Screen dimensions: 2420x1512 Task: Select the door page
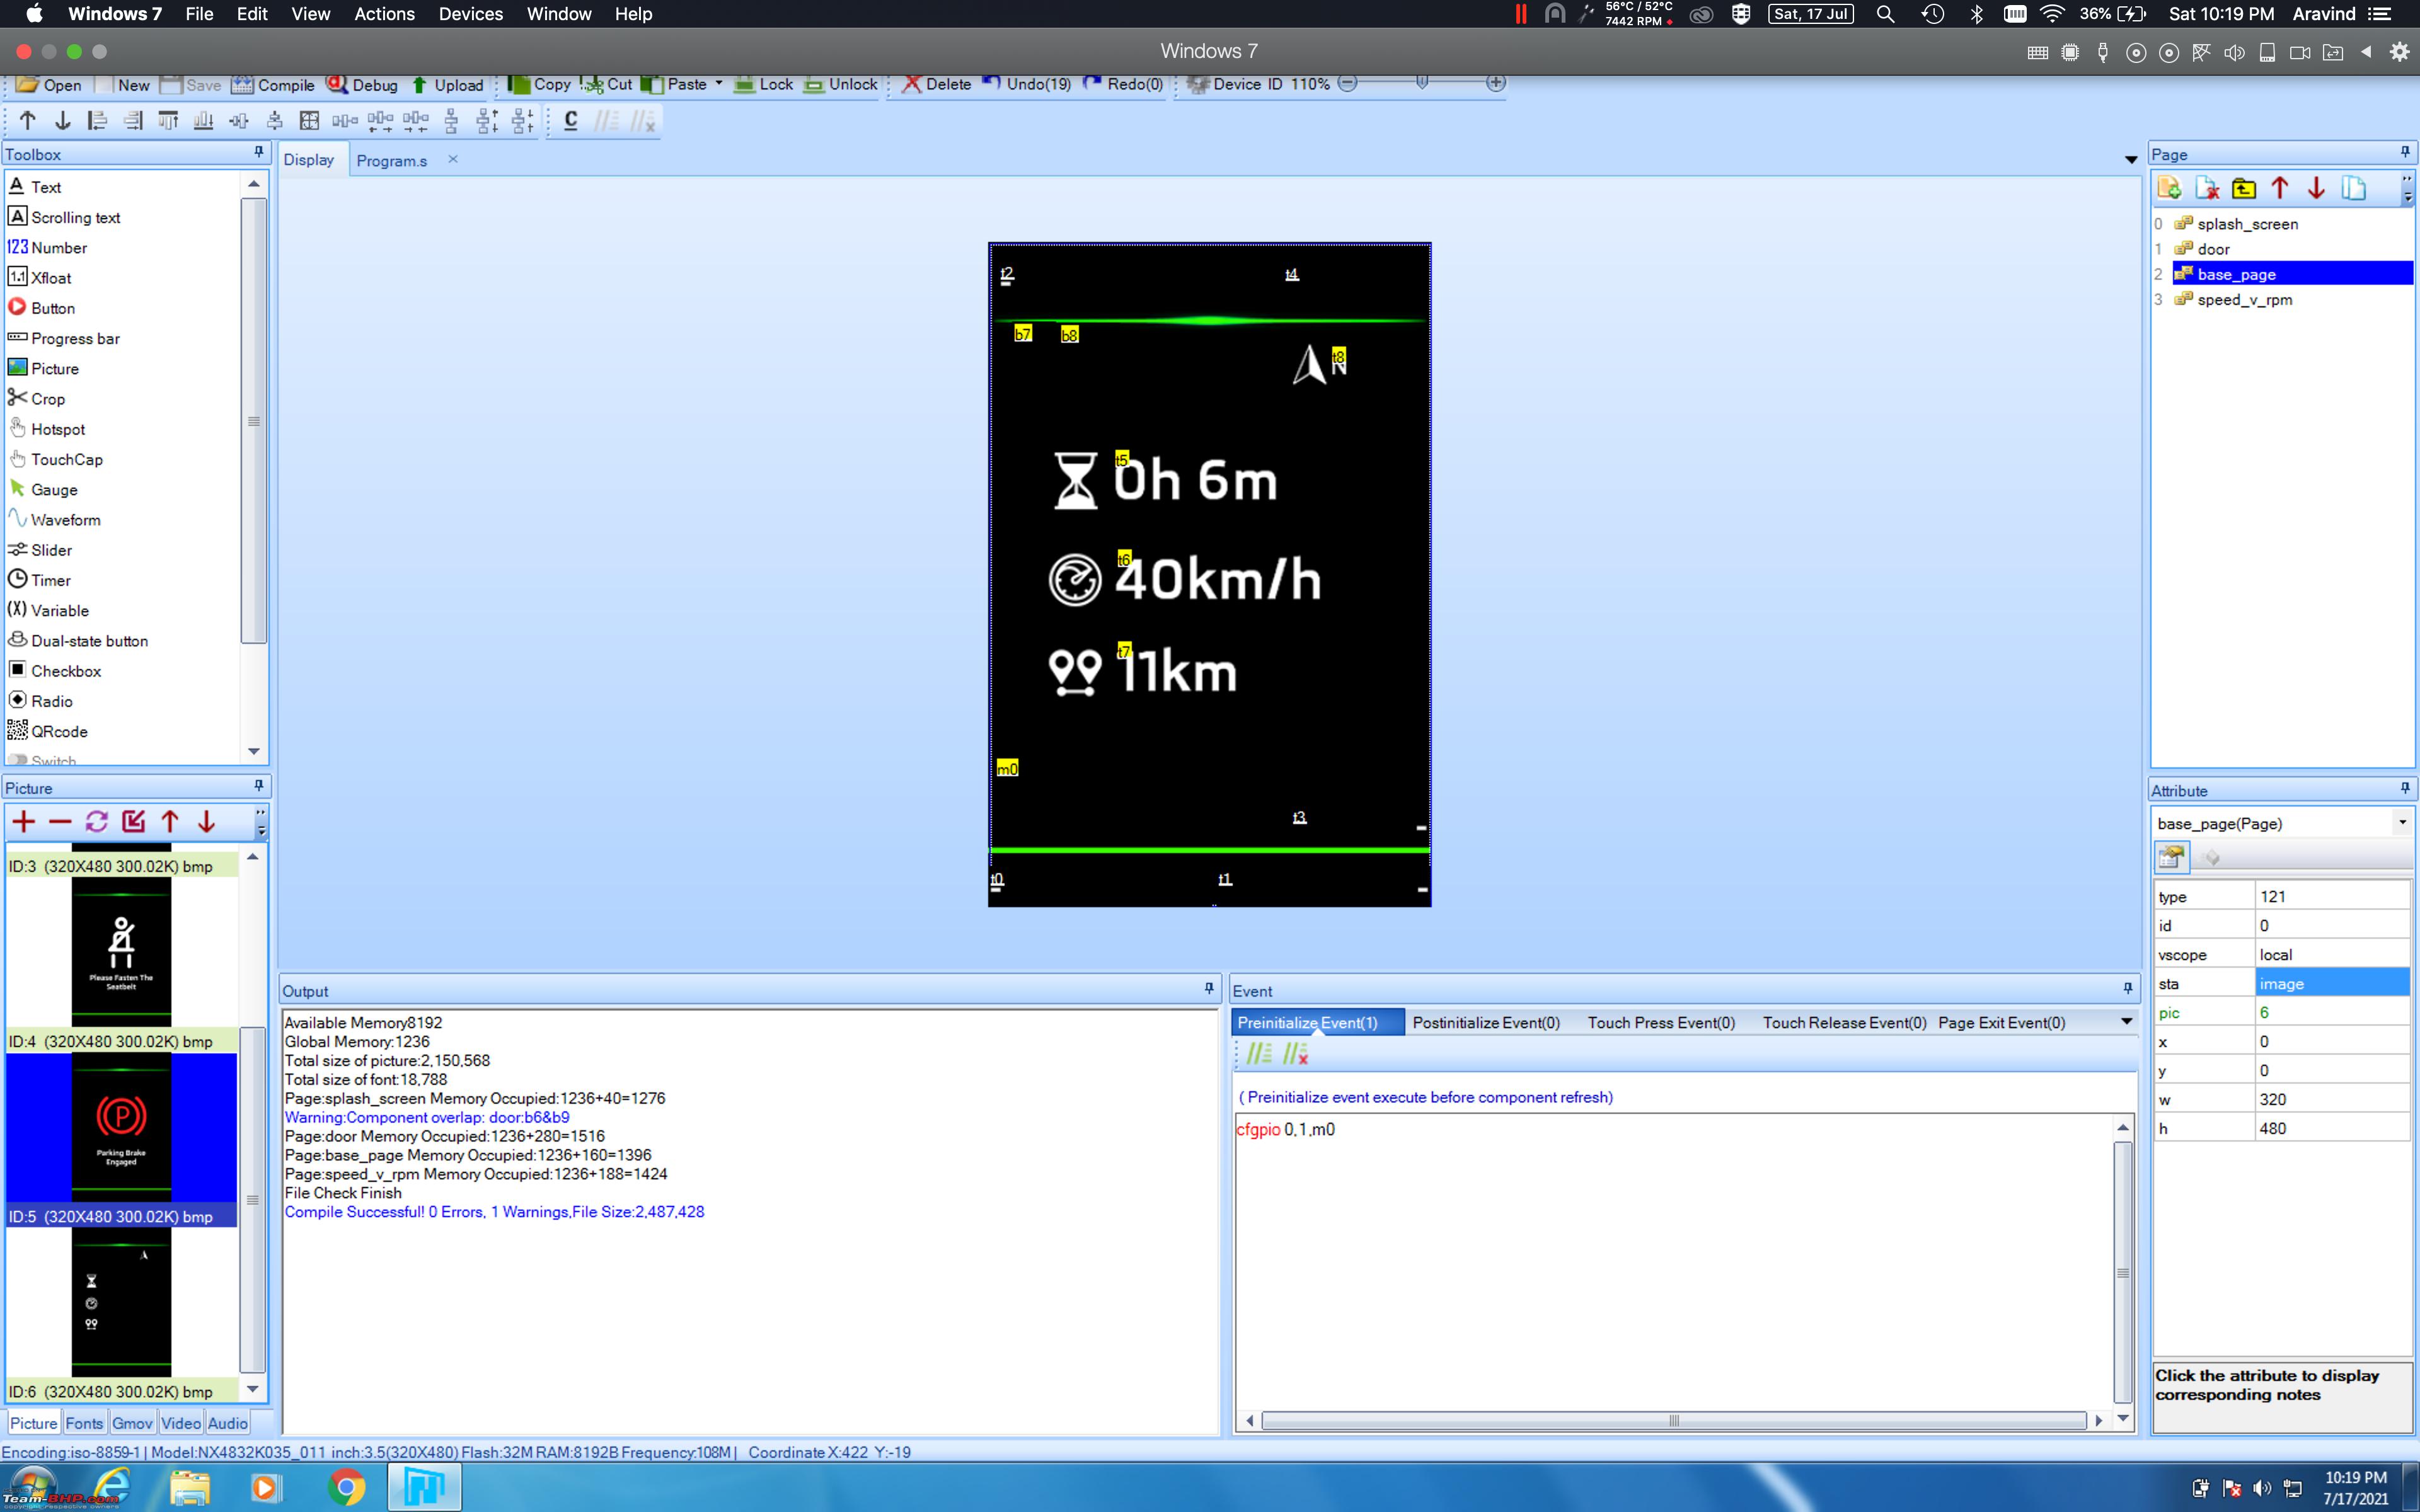tap(2213, 249)
